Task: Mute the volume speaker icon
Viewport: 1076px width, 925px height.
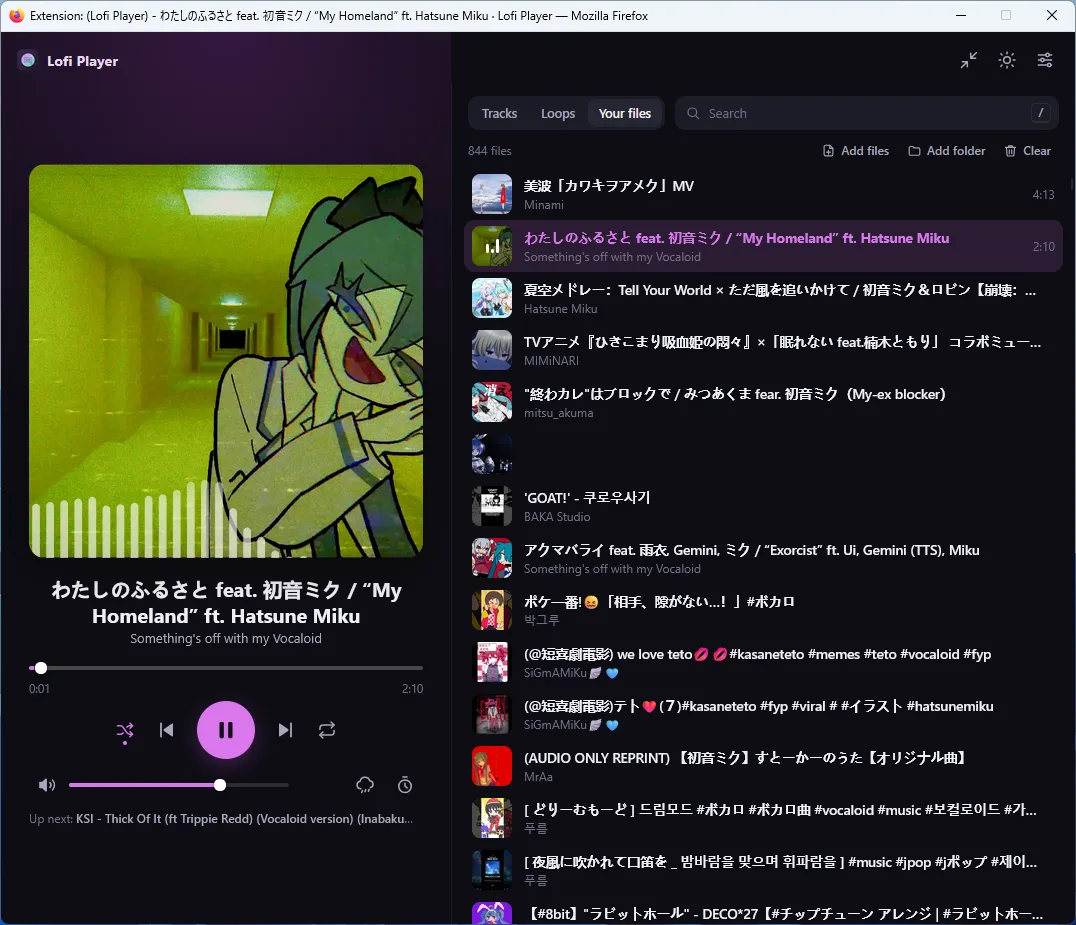Action: coord(47,785)
